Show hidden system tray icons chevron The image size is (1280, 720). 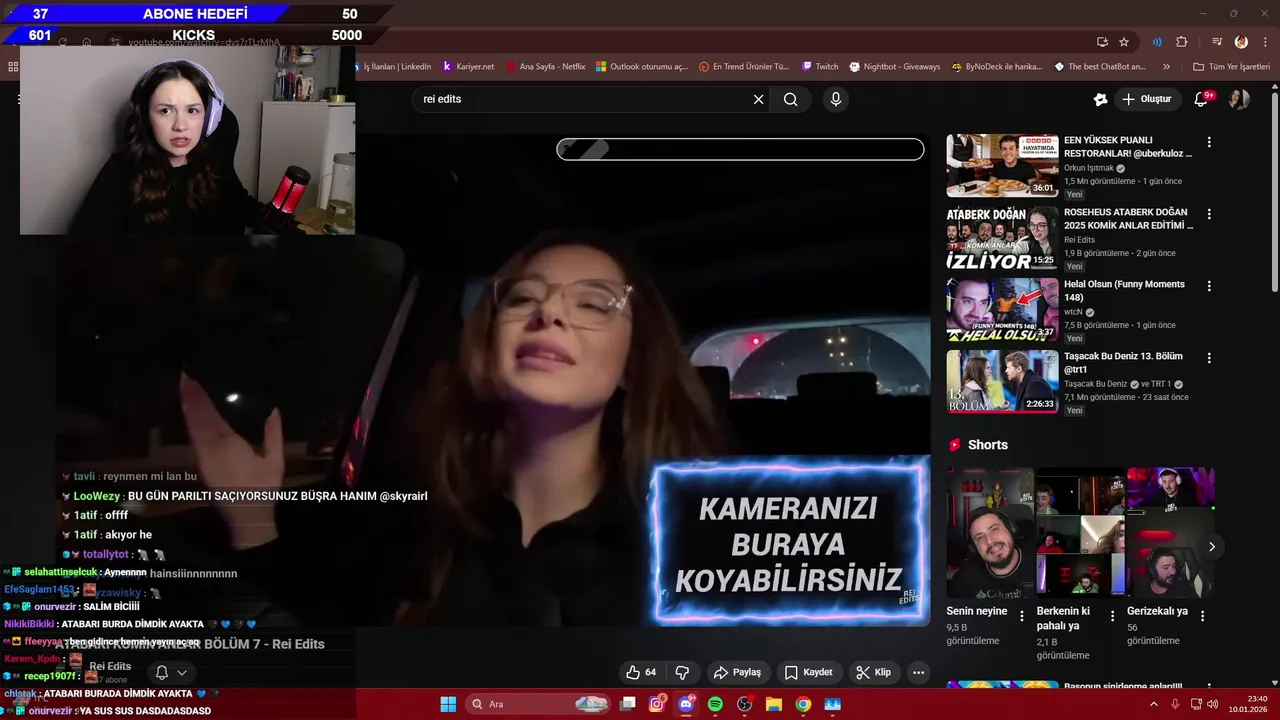coord(1154,704)
